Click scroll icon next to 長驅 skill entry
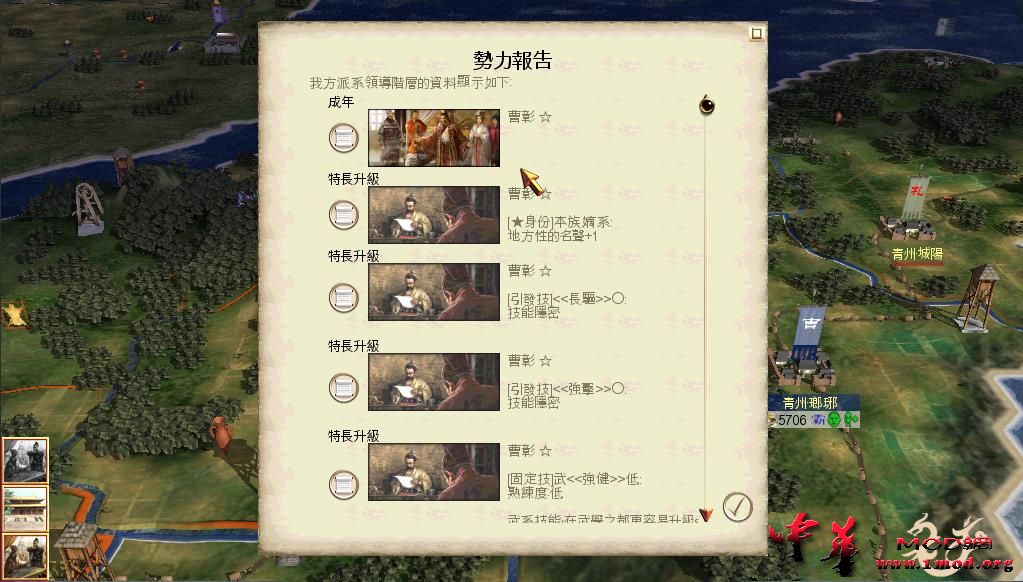1023x582 pixels. point(343,298)
